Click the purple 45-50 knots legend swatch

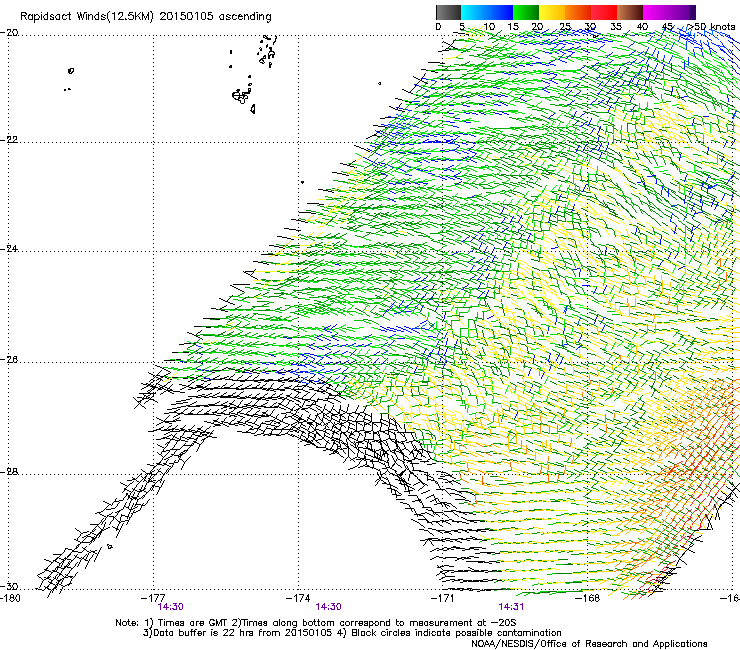(682, 12)
